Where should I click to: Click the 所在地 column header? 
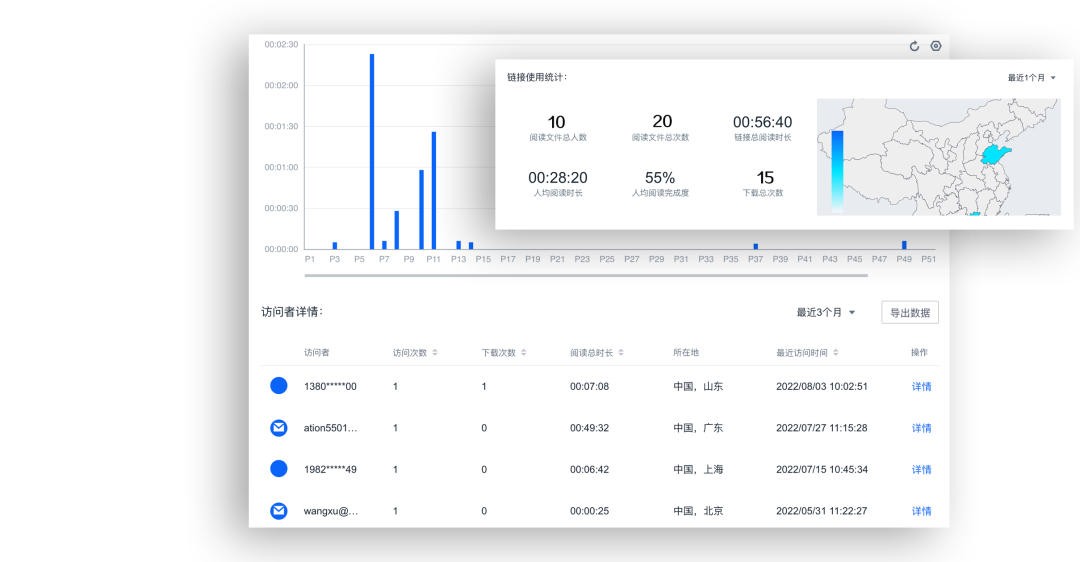[686, 353]
